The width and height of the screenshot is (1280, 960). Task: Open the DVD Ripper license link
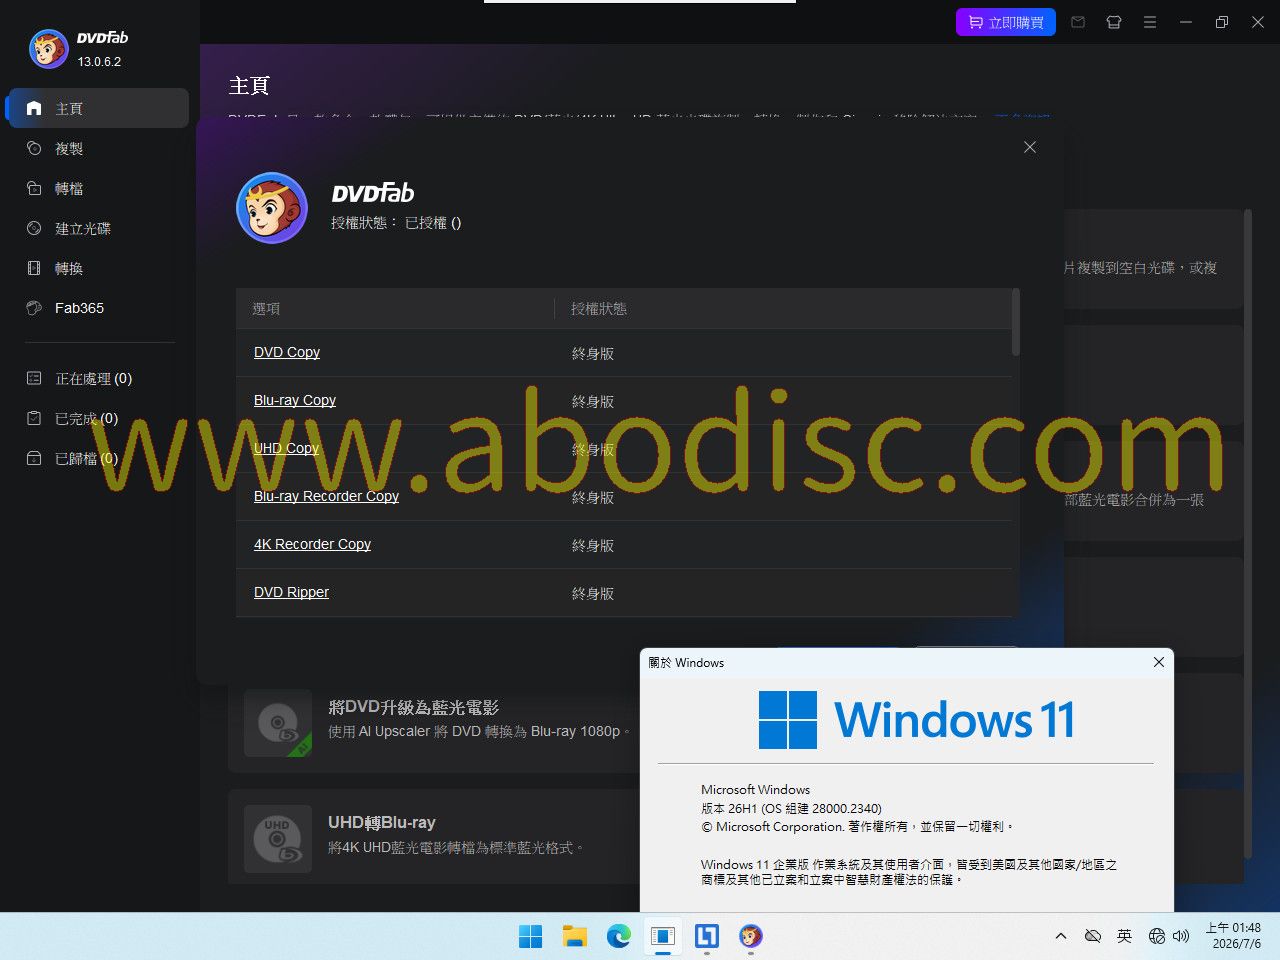[291, 592]
